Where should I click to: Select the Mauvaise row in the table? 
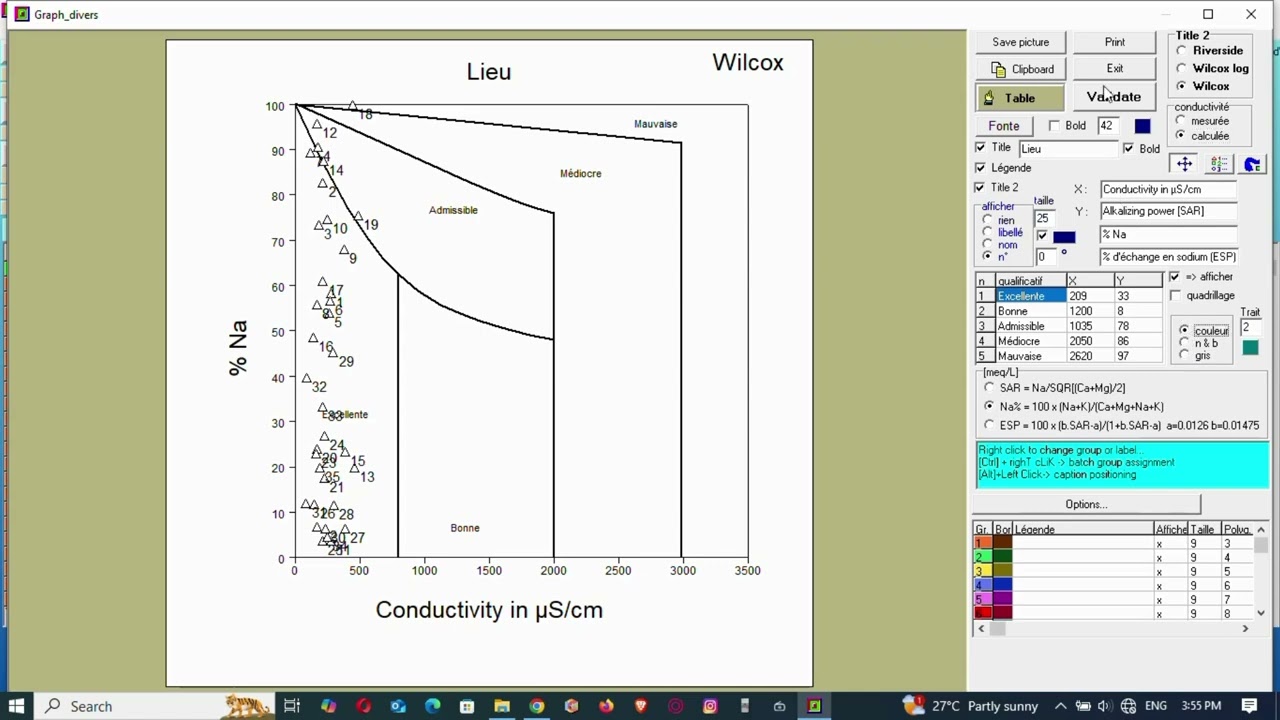[1069, 356]
